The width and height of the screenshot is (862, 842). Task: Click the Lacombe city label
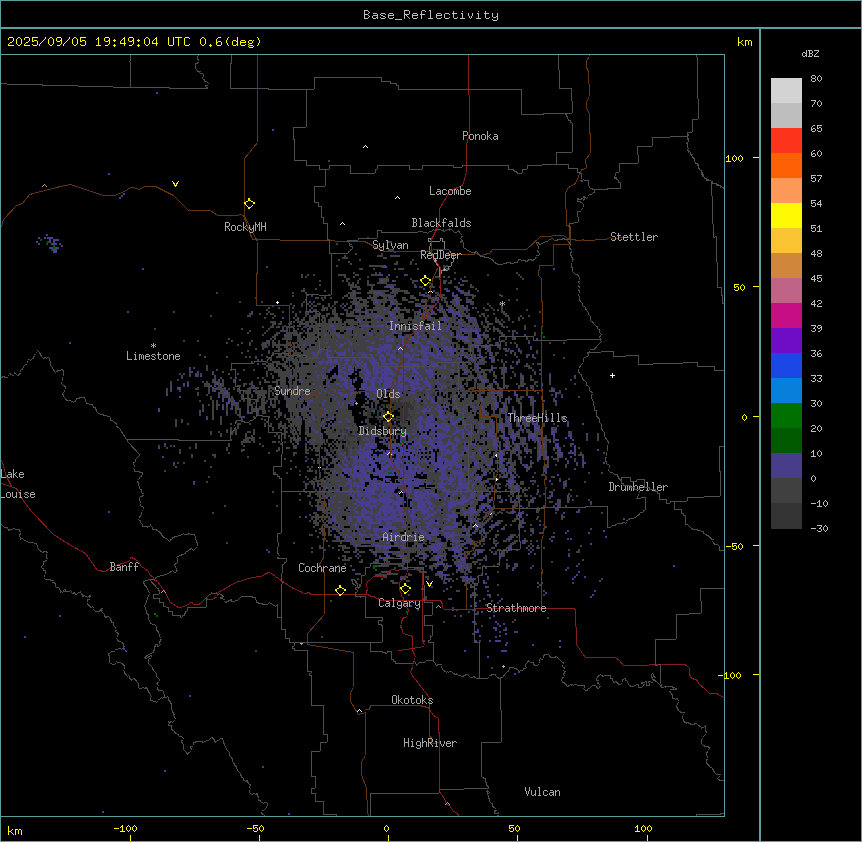coord(450,191)
